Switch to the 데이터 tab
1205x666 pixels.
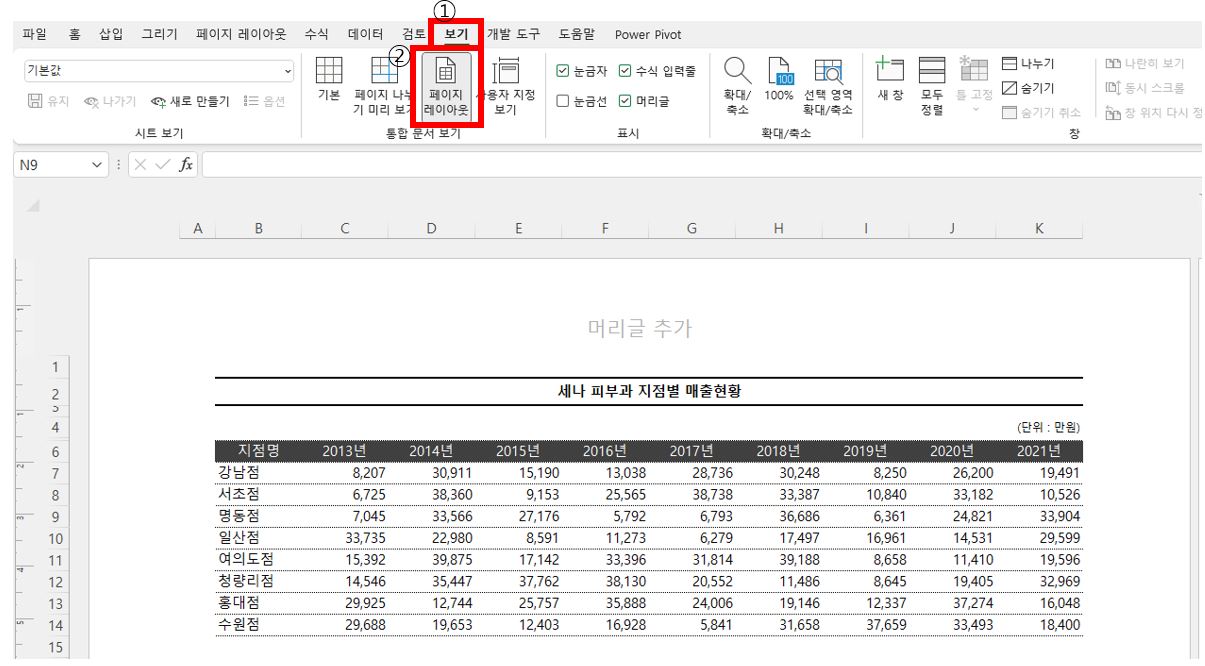coord(365,34)
